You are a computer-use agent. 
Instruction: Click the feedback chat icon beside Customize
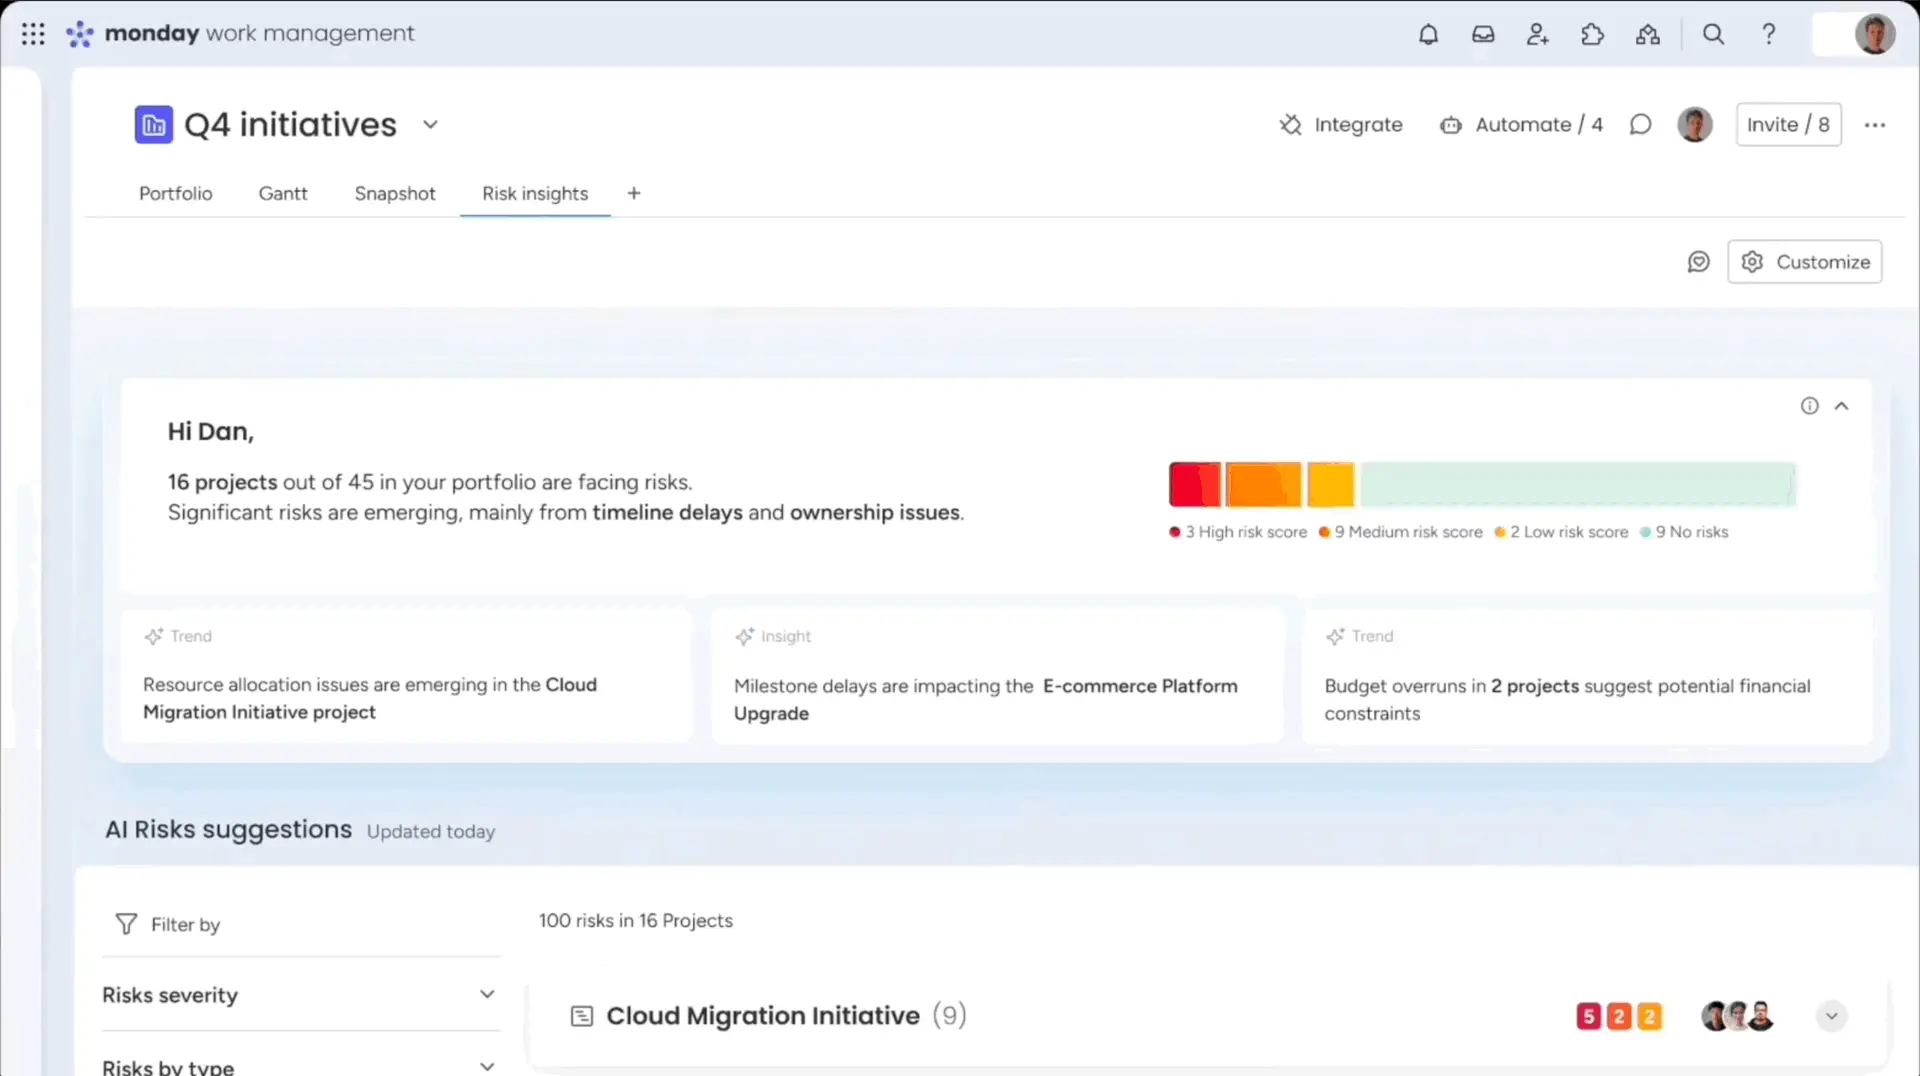point(1698,262)
